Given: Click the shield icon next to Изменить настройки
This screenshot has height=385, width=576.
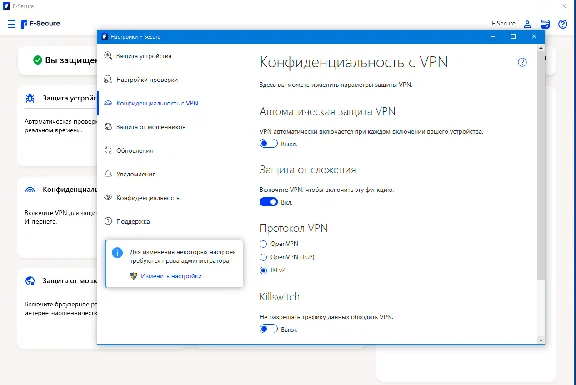Looking at the screenshot, I should pyautogui.click(x=133, y=276).
